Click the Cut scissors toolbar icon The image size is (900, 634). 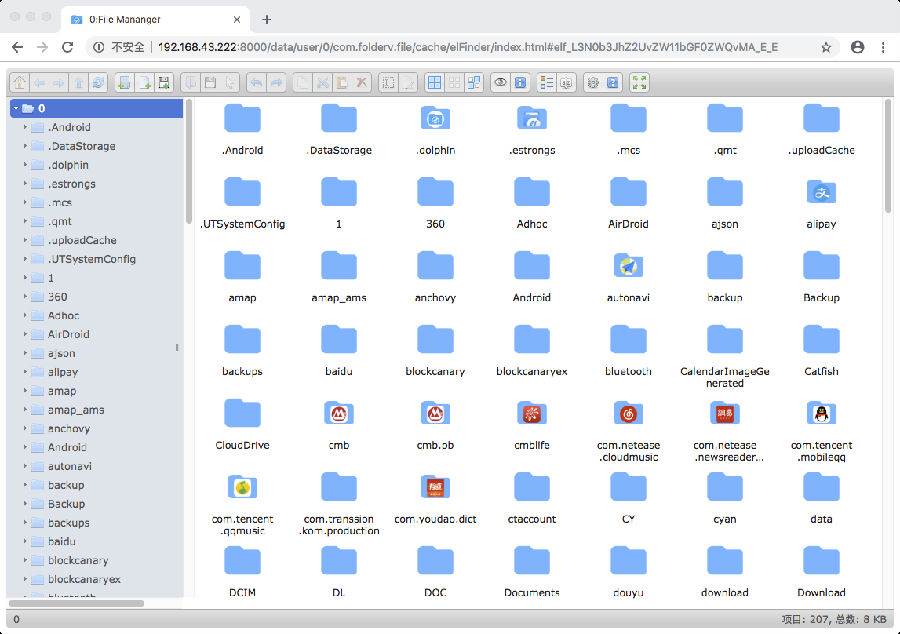click(322, 83)
